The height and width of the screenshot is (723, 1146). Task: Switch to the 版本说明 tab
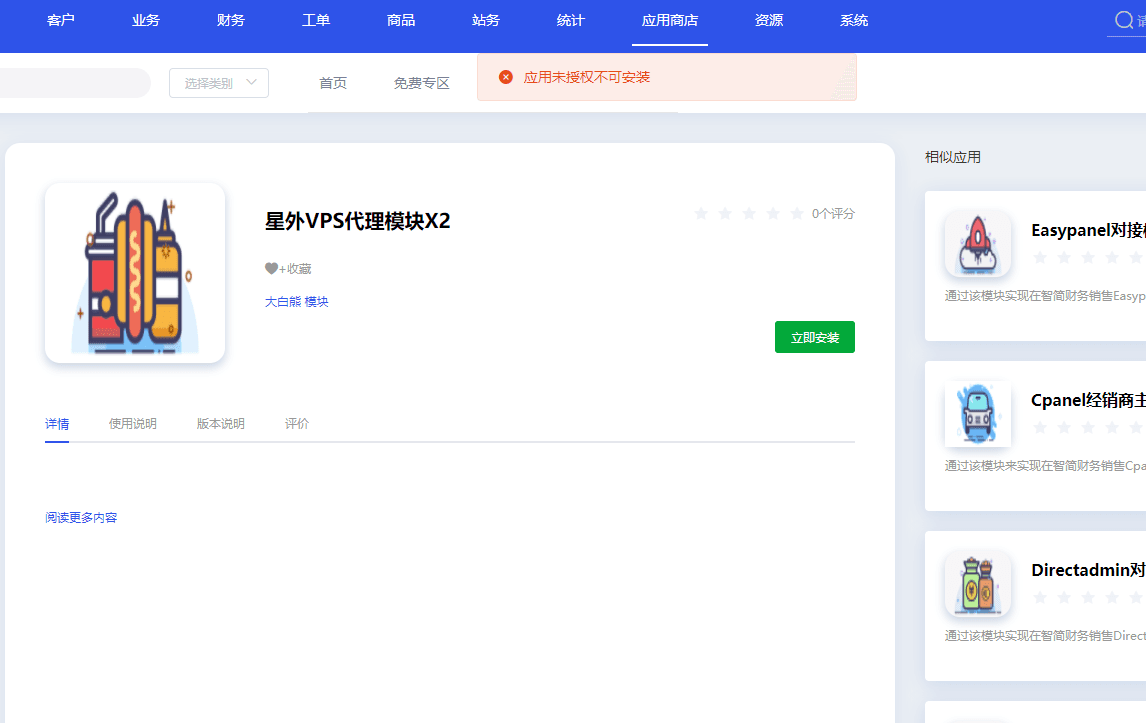(x=221, y=424)
